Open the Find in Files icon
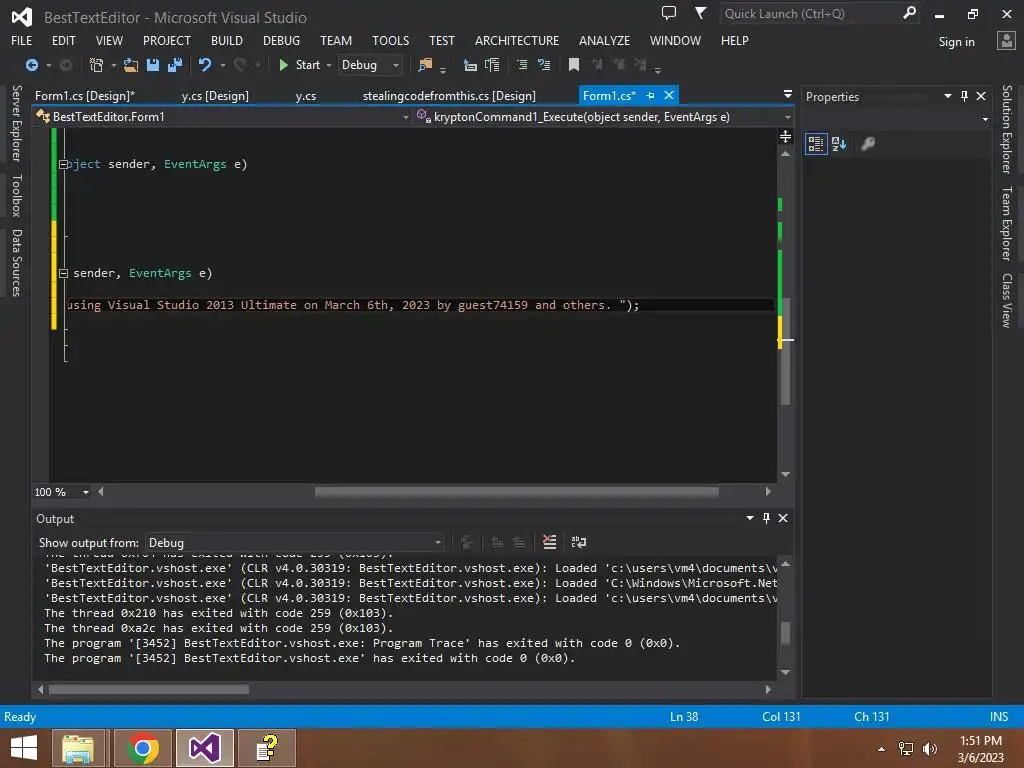This screenshot has height=768, width=1024. point(425,65)
